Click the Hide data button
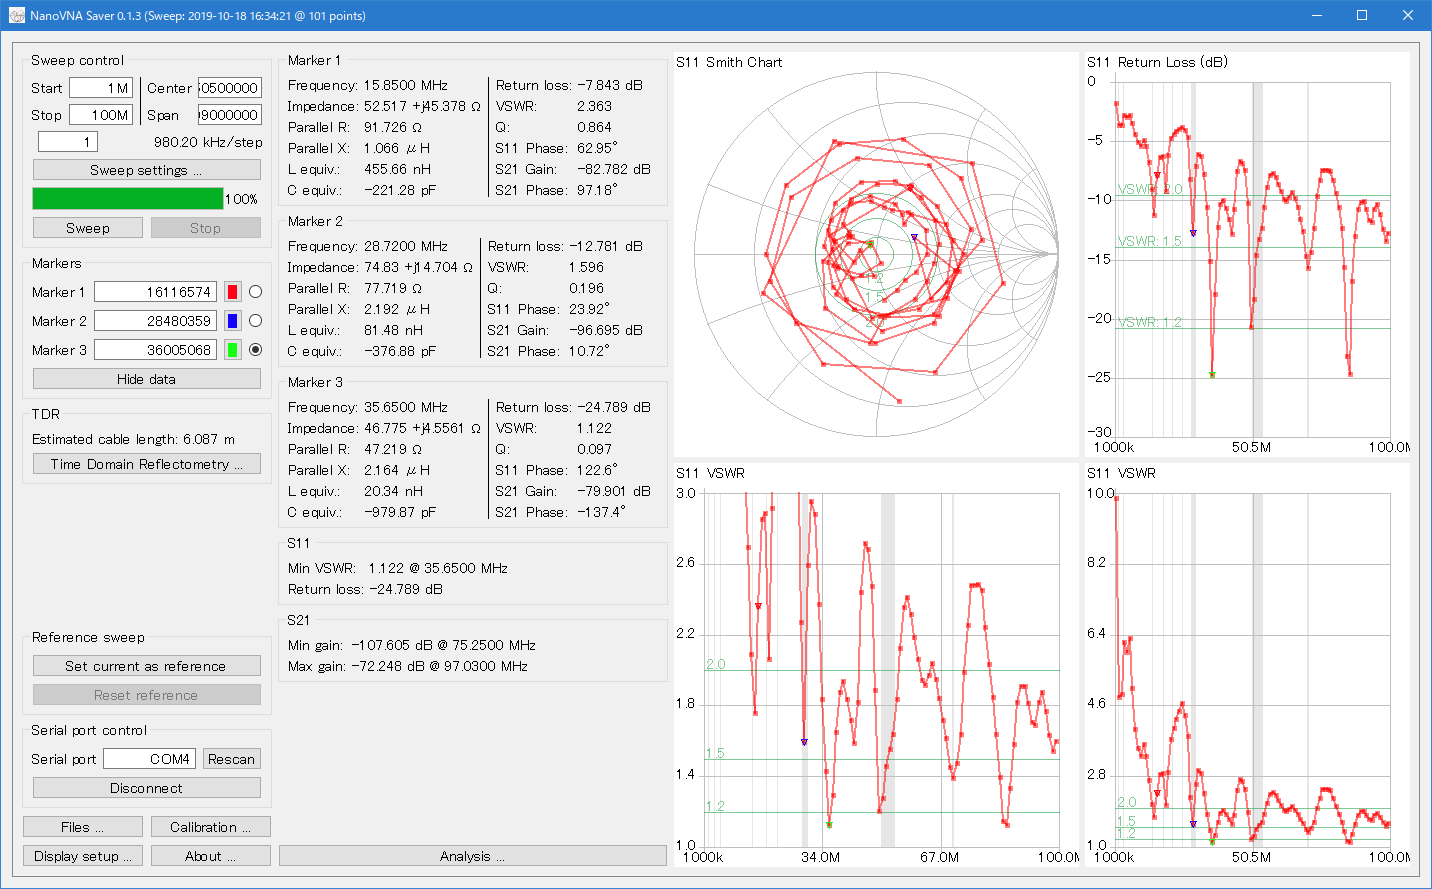 tap(147, 379)
